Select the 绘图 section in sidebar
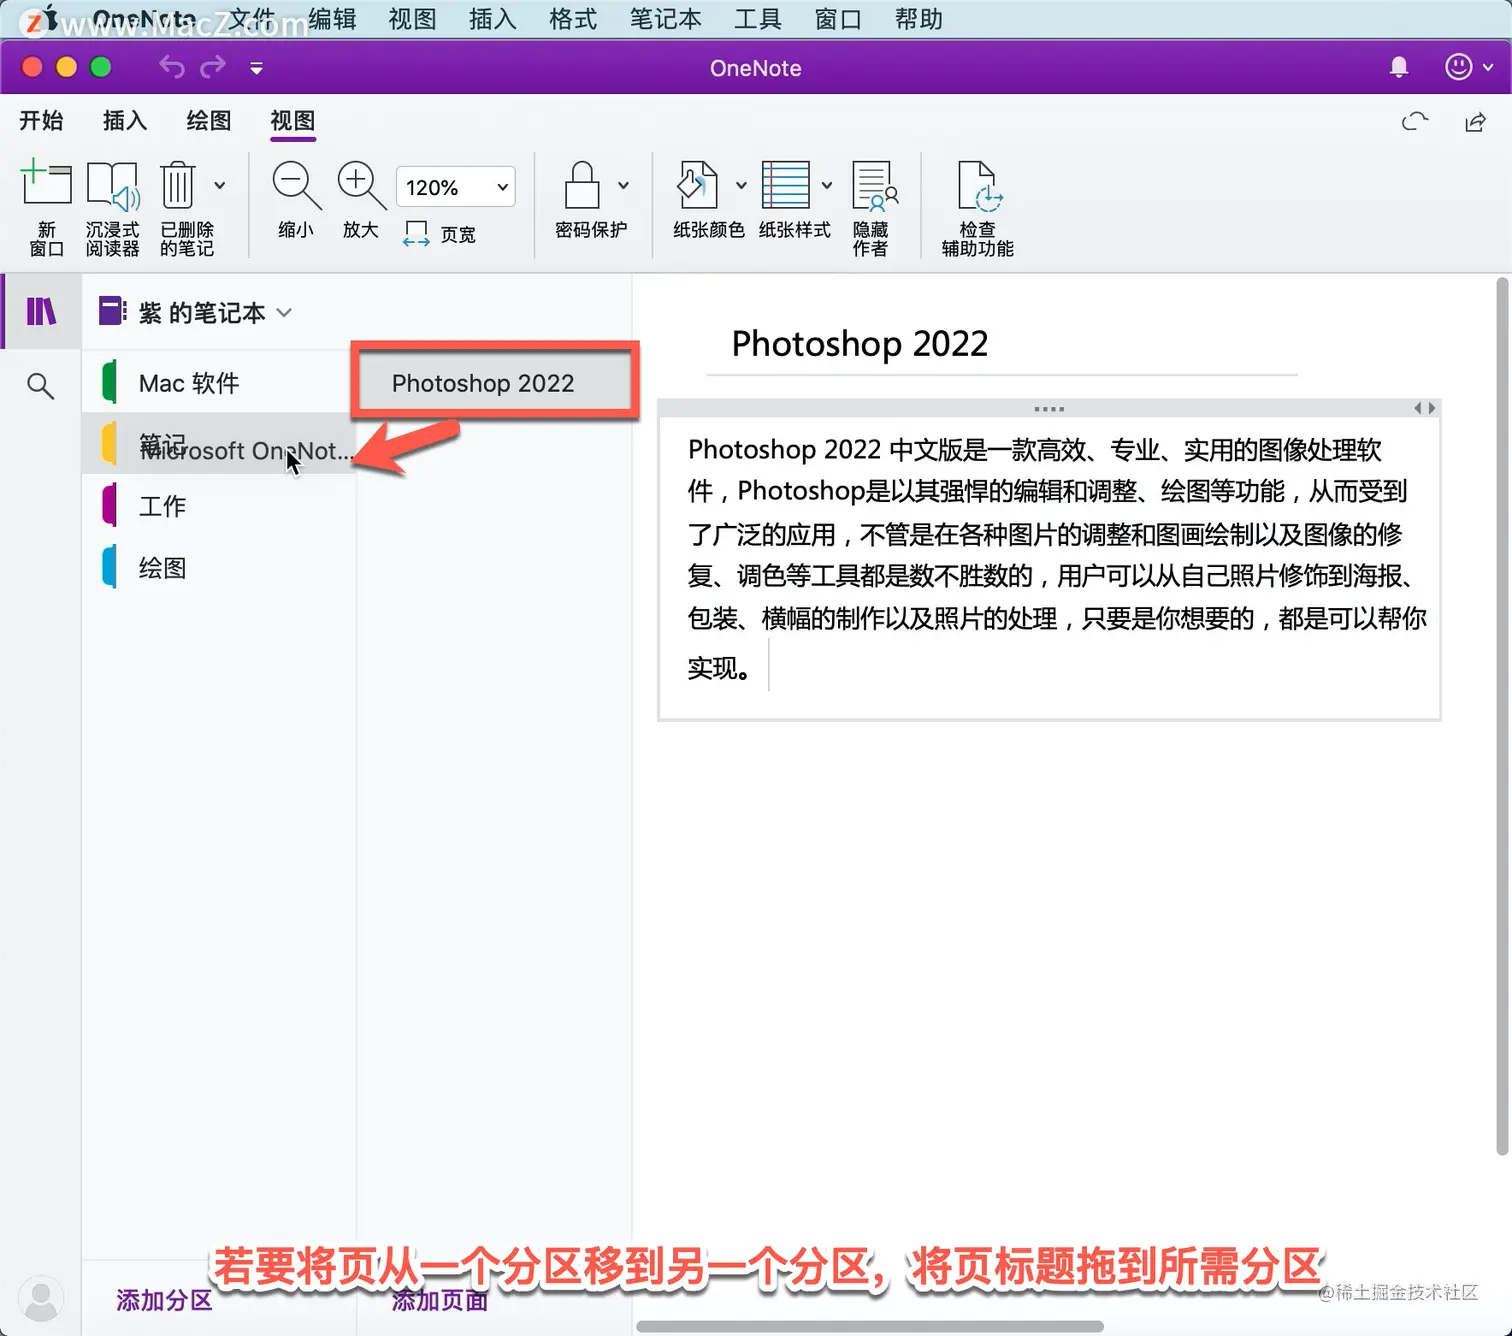The width and height of the screenshot is (1512, 1336). coord(218,568)
